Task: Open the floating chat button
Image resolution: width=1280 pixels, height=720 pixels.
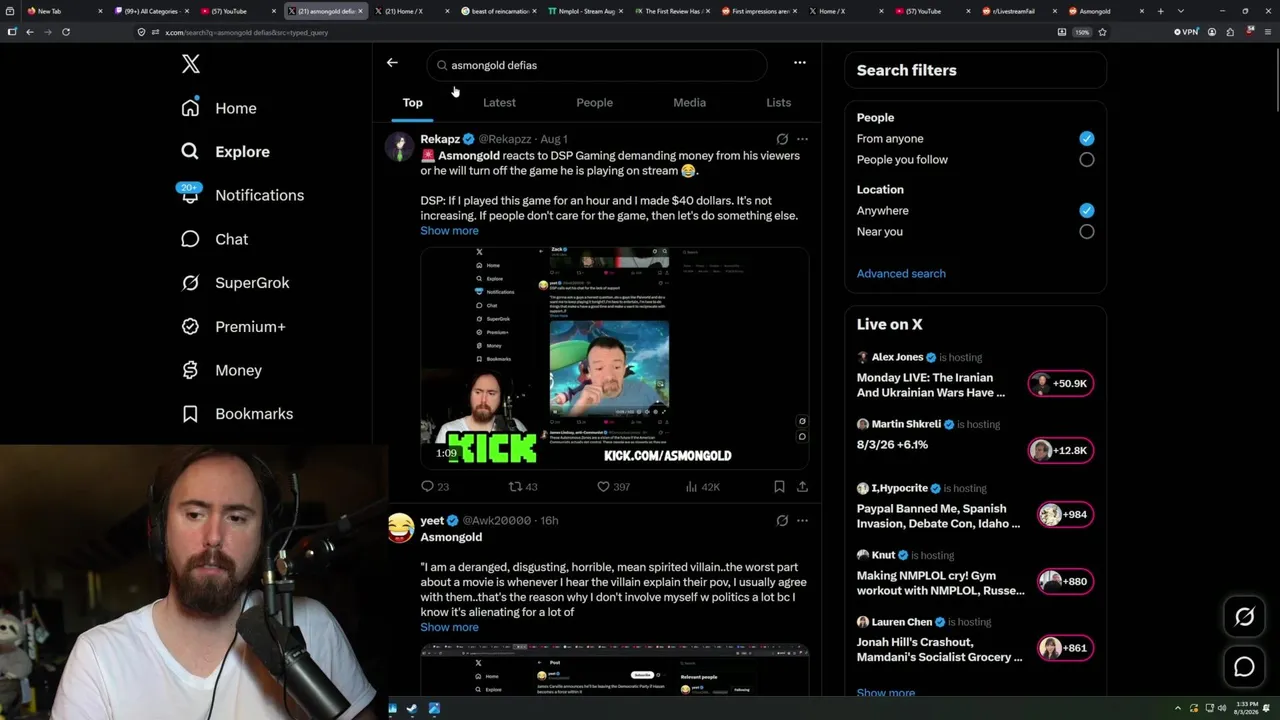Action: [x=1244, y=667]
